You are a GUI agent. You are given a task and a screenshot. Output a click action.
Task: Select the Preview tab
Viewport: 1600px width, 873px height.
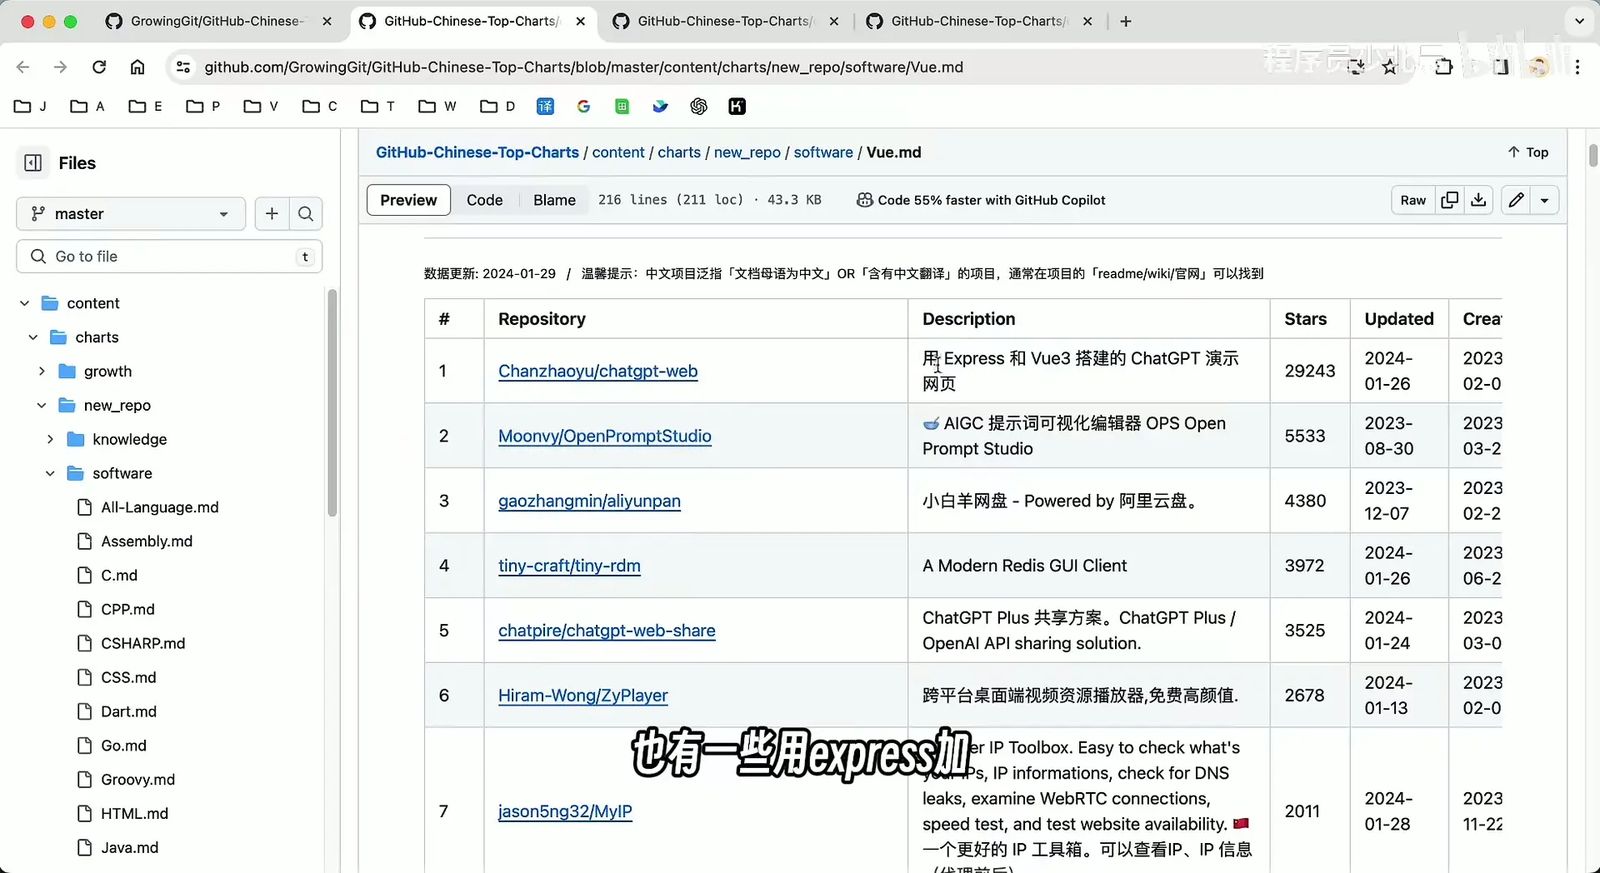click(x=408, y=200)
